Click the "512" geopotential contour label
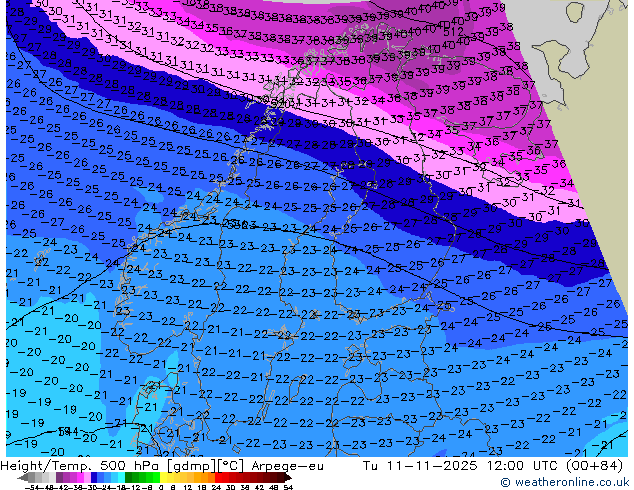This screenshot has width=634, height=490. (453, 31)
